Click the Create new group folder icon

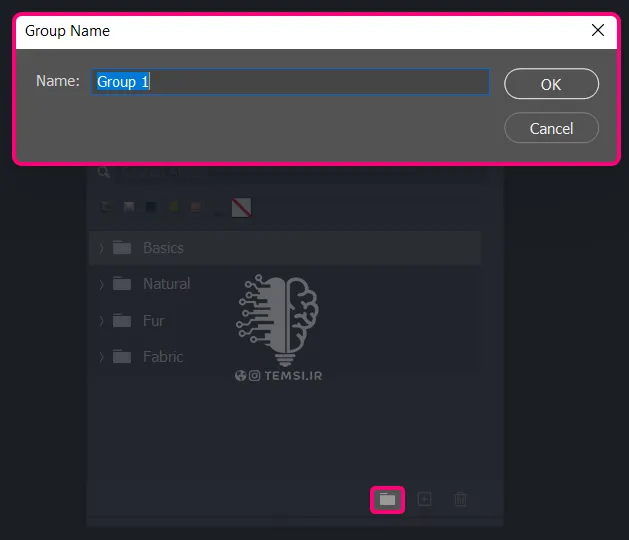(387, 499)
